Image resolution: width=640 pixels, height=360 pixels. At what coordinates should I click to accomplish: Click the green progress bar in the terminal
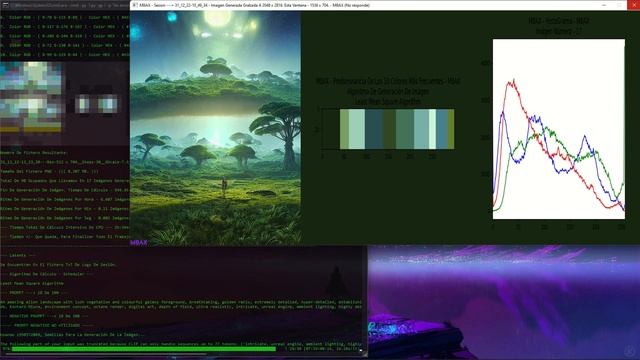(x=143, y=349)
